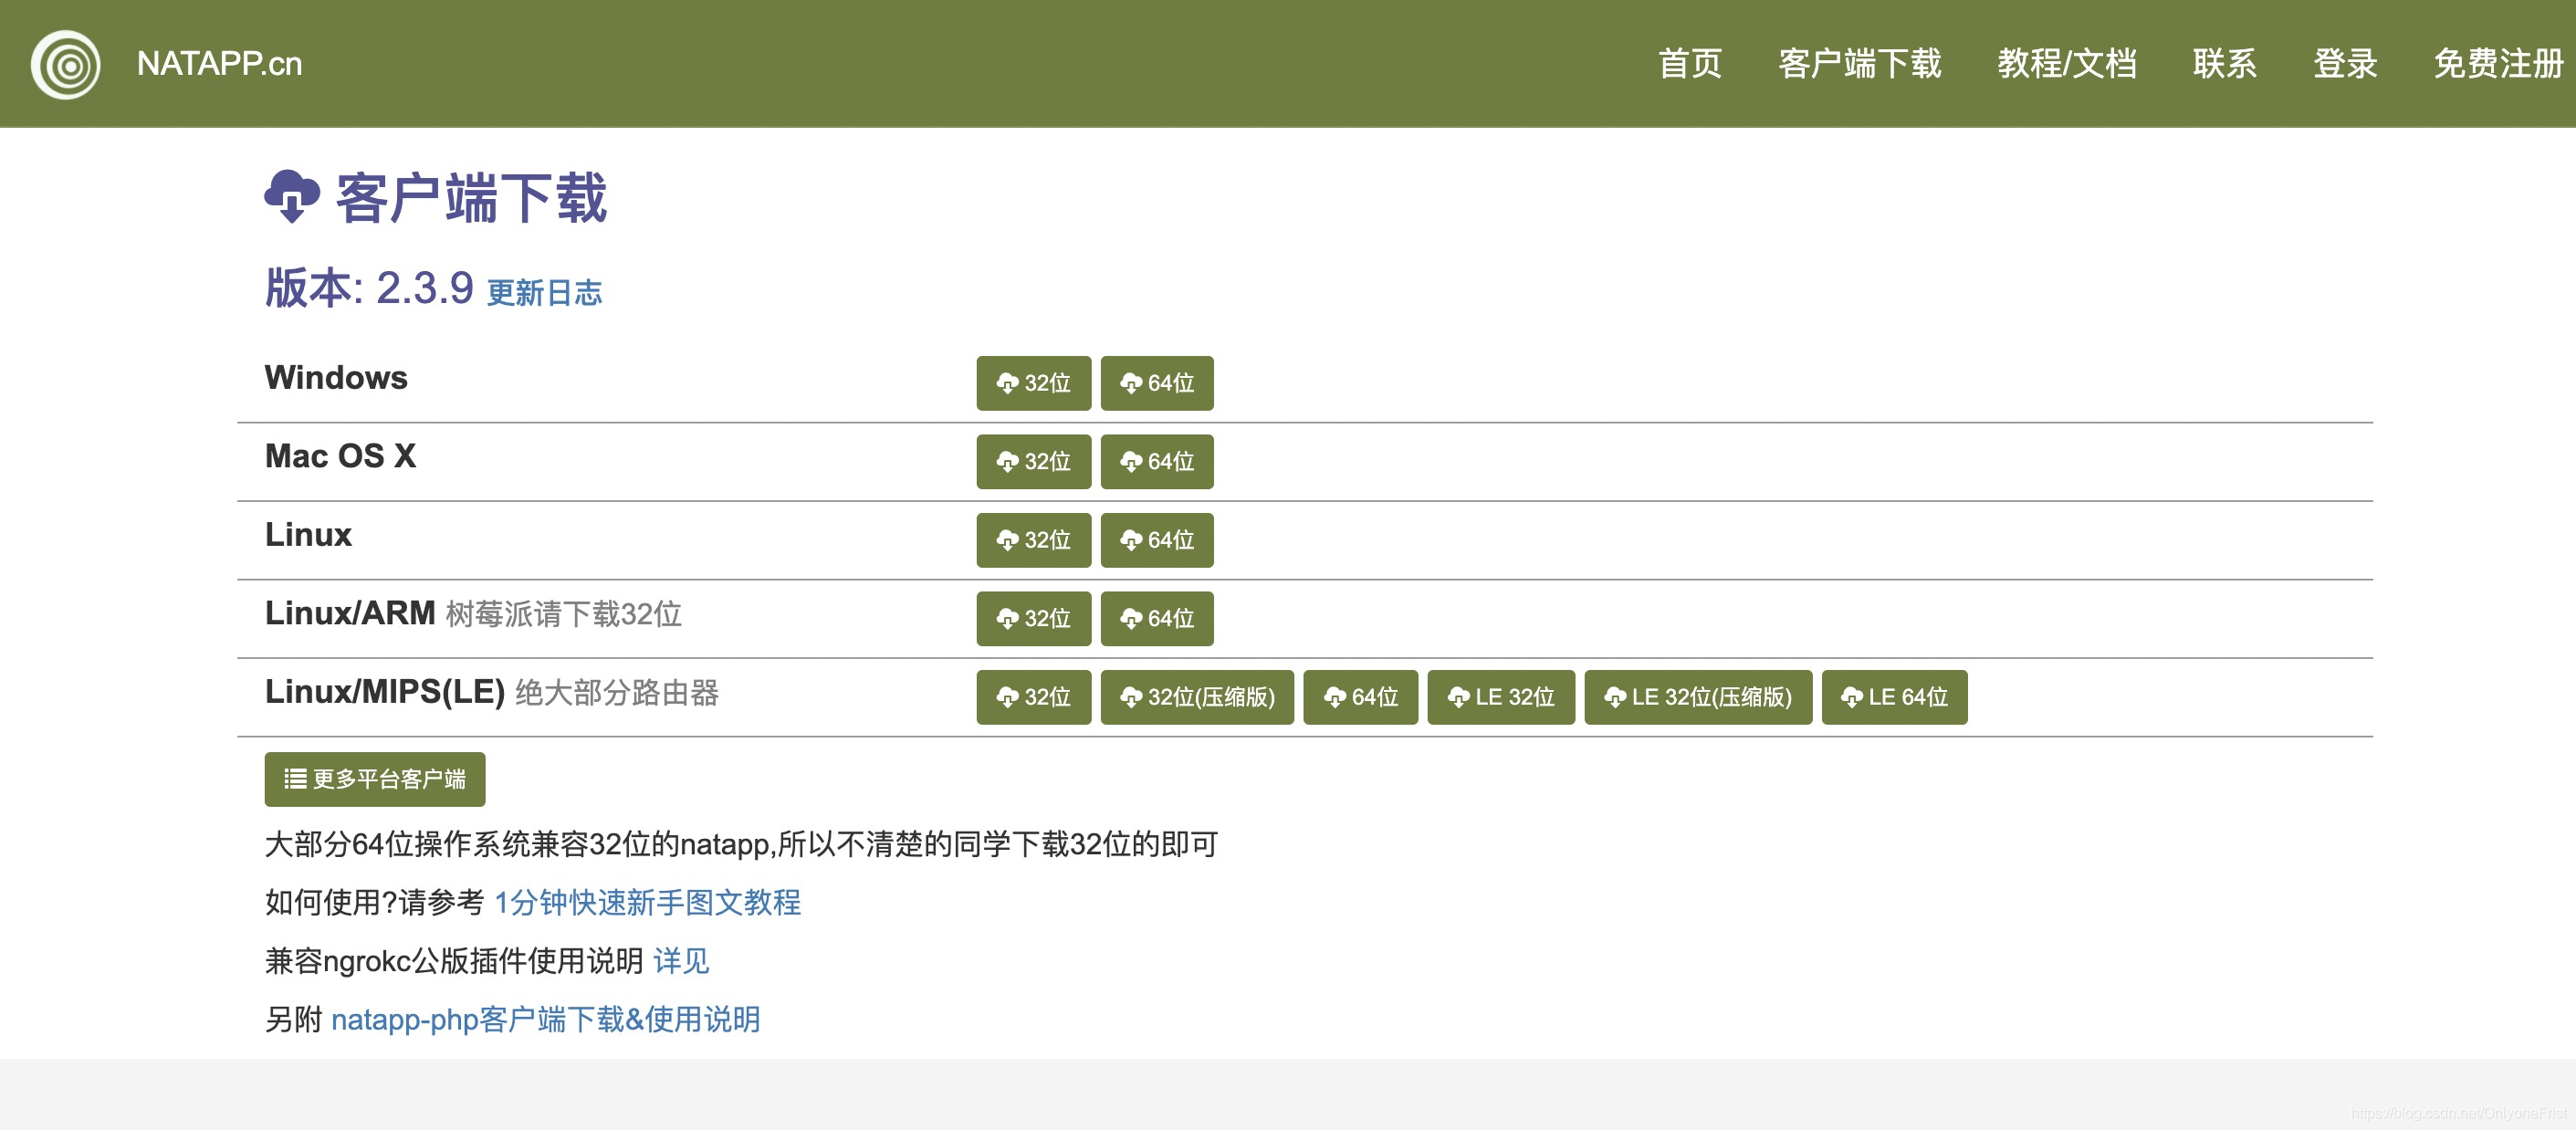Screen dimensions: 2576x1130
Task: Open natapp-php客户端下载&使用说明 link
Action: click(x=545, y=1019)
